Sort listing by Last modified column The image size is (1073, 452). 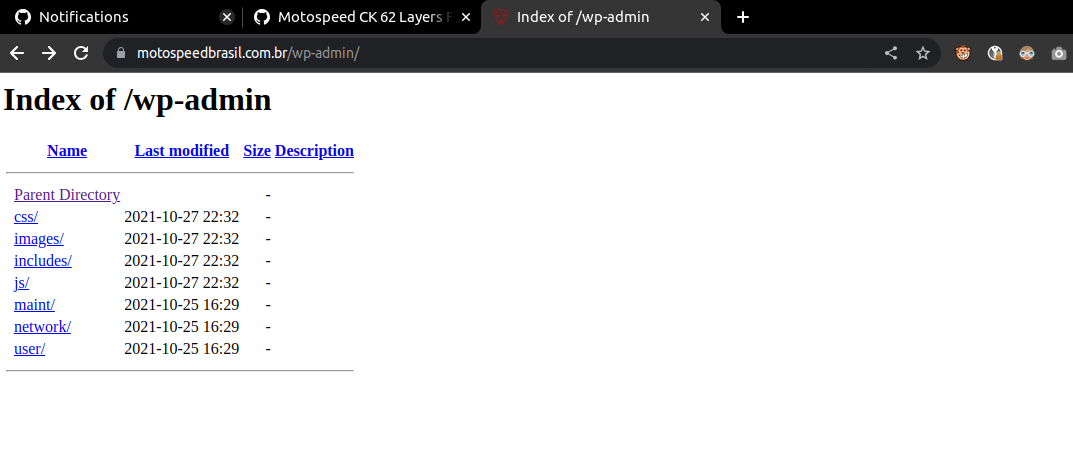pos(181,150)
